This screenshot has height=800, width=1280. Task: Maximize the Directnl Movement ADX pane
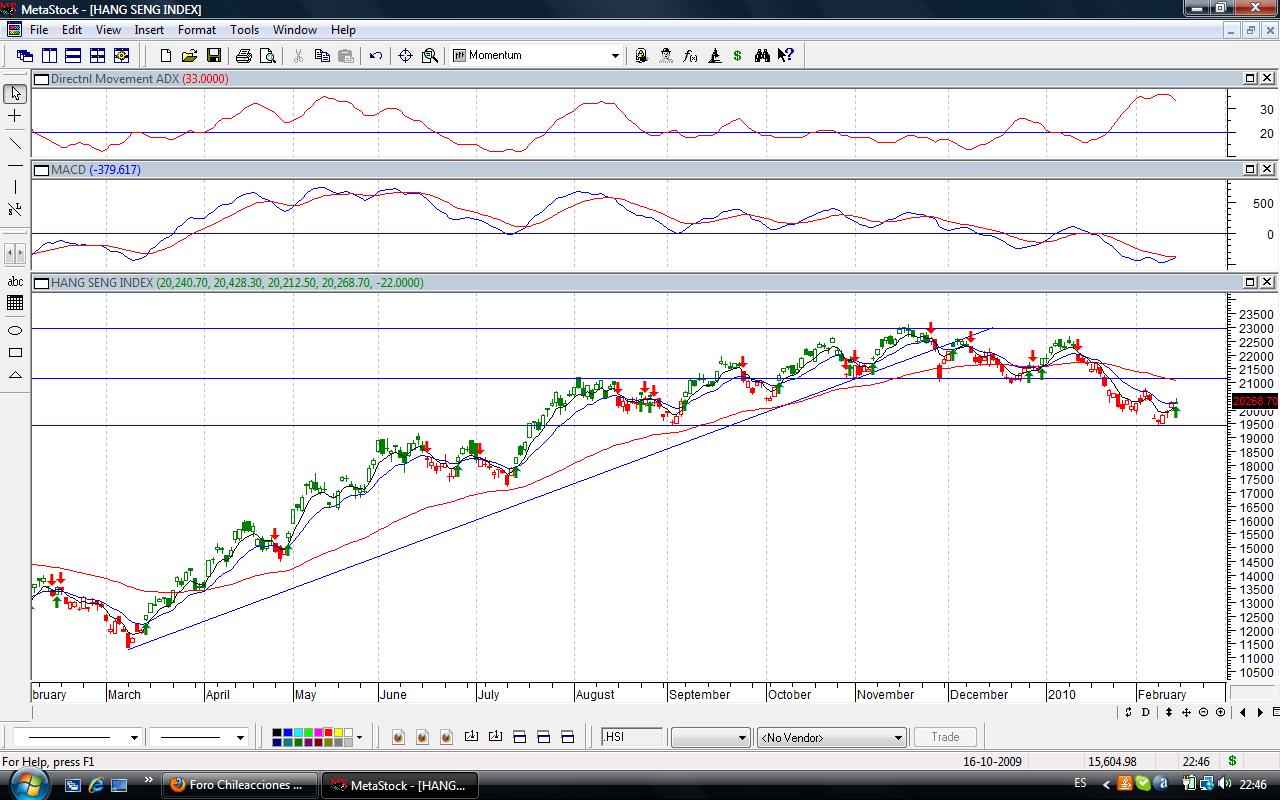(x=1250, y=78)
